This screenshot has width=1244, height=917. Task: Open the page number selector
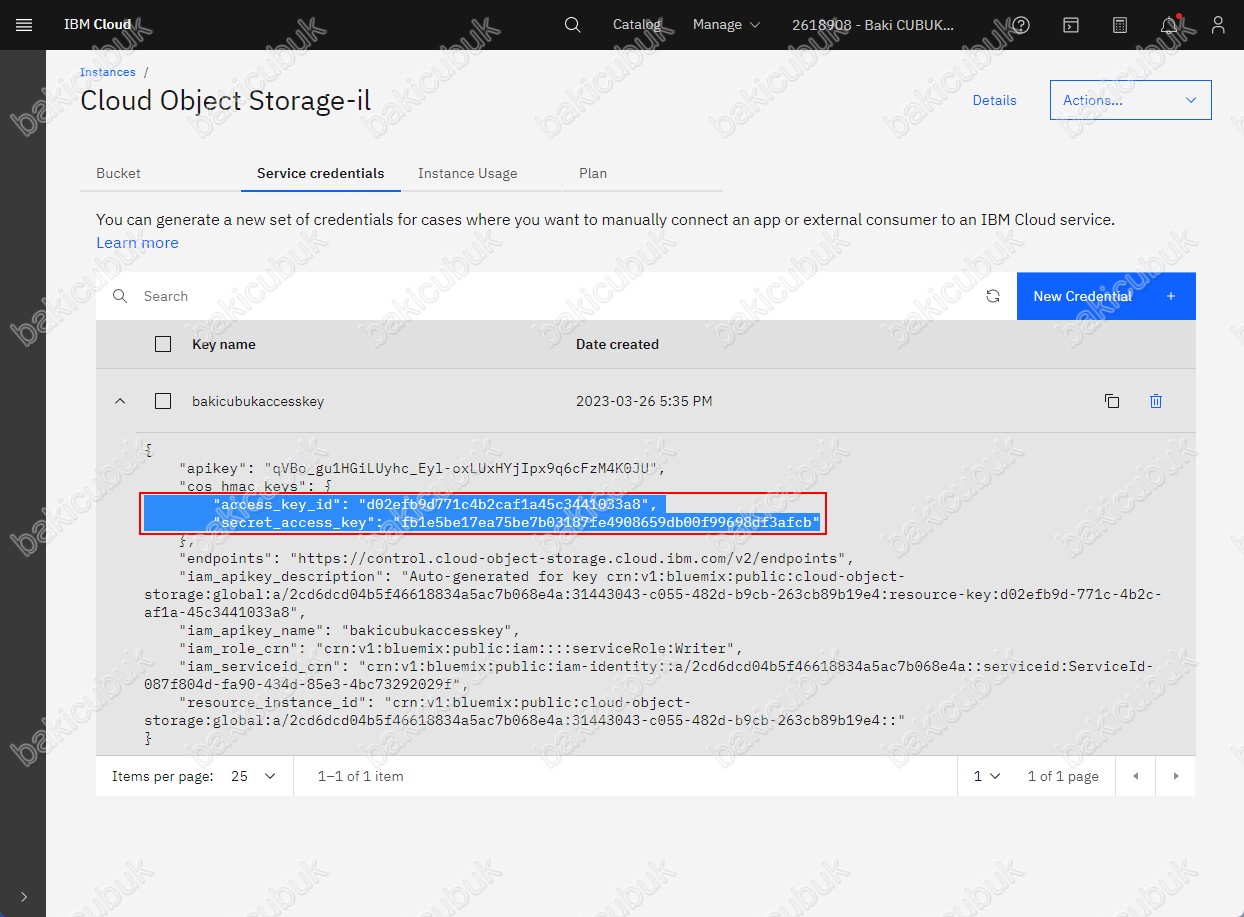click(987, 776)
